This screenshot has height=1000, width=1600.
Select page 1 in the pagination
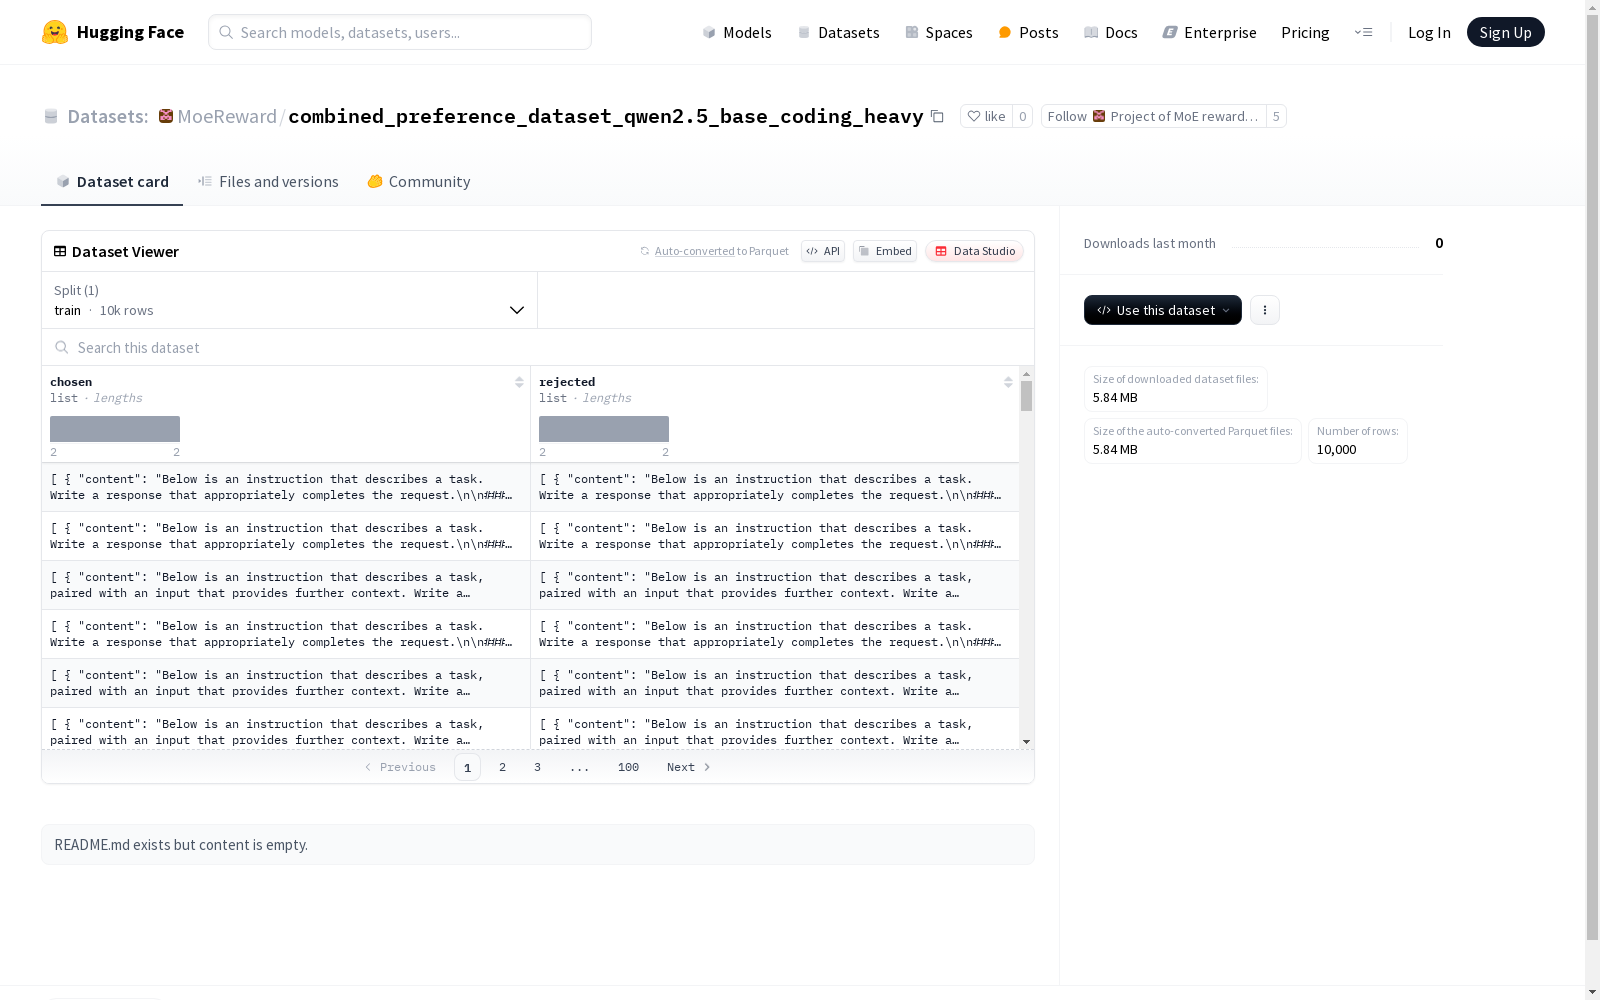[x=467, y=767]
